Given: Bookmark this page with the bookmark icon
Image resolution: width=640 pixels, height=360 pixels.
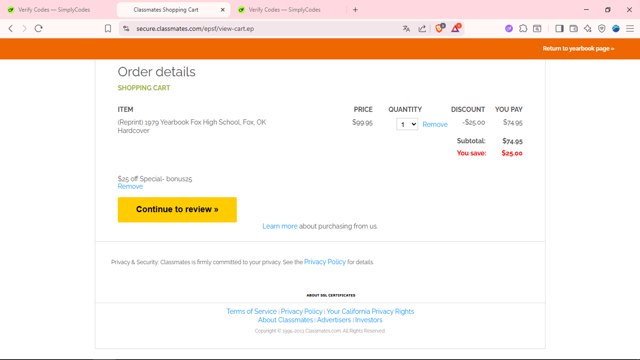Looking at the screenshot, I should [x=108, y=29].
